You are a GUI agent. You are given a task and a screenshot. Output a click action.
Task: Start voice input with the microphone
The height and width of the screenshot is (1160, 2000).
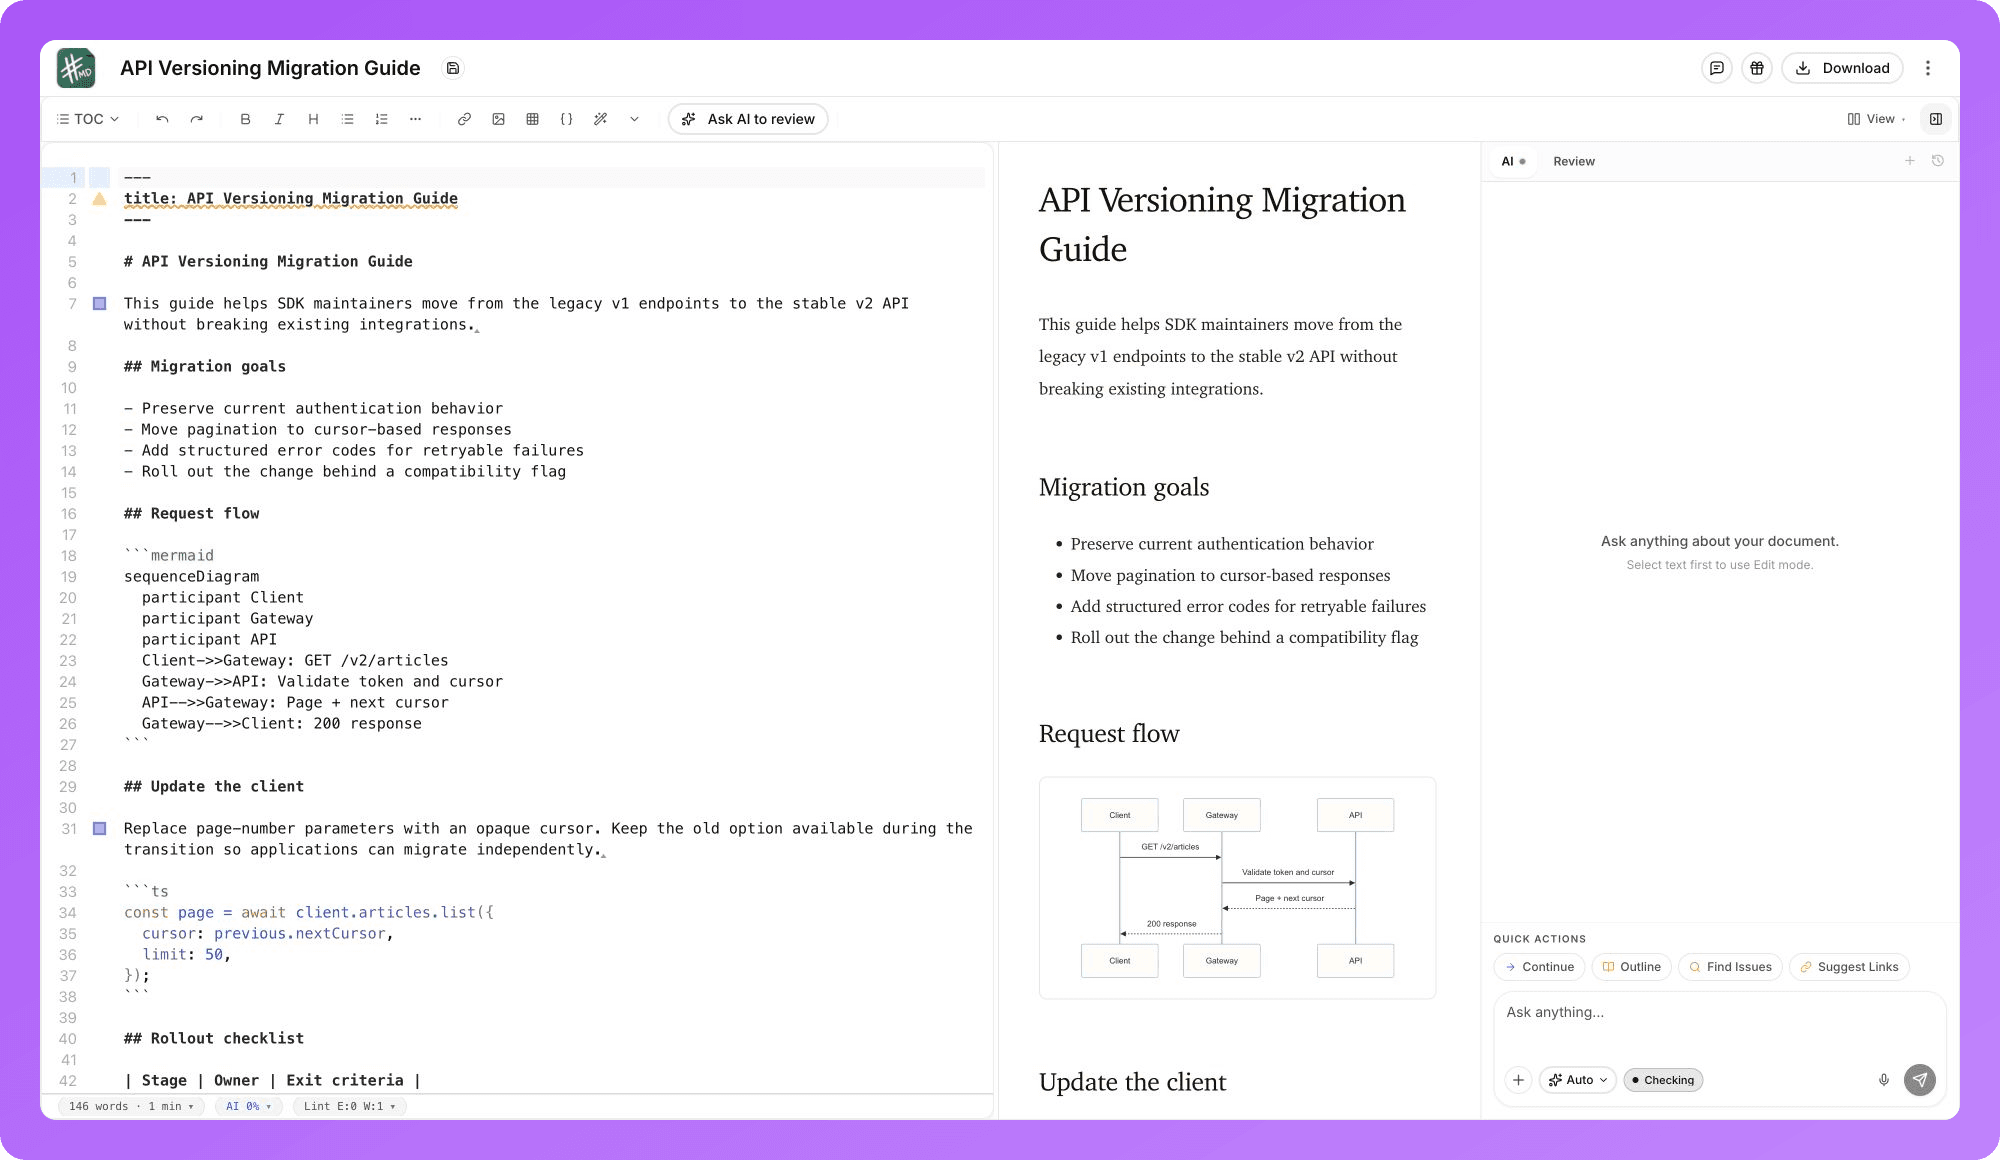pyautogui.click(x=1884, y=1080)
